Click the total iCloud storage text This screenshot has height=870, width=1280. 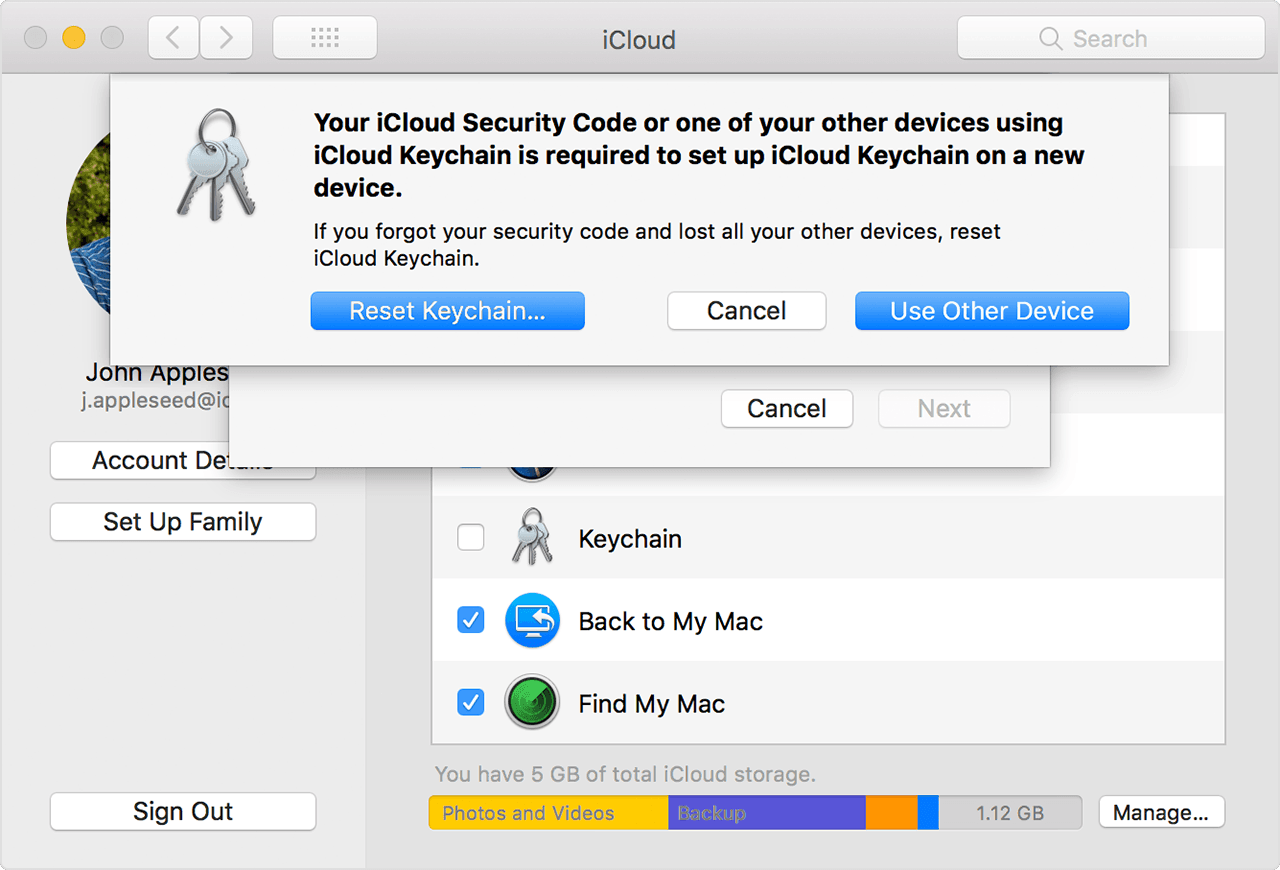[x=625, y=774]
